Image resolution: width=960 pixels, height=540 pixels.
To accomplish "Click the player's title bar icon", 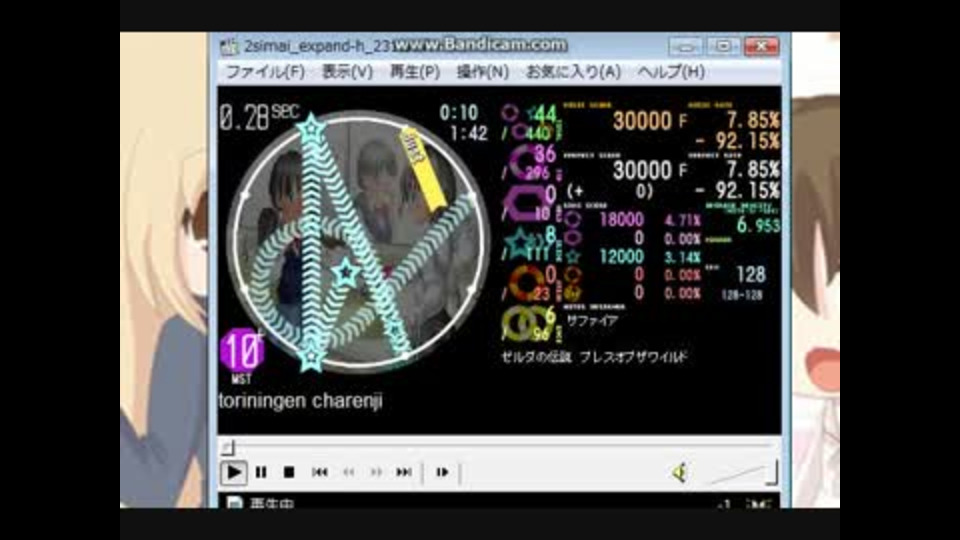I will pyautogui.click(x=229, y=47).
